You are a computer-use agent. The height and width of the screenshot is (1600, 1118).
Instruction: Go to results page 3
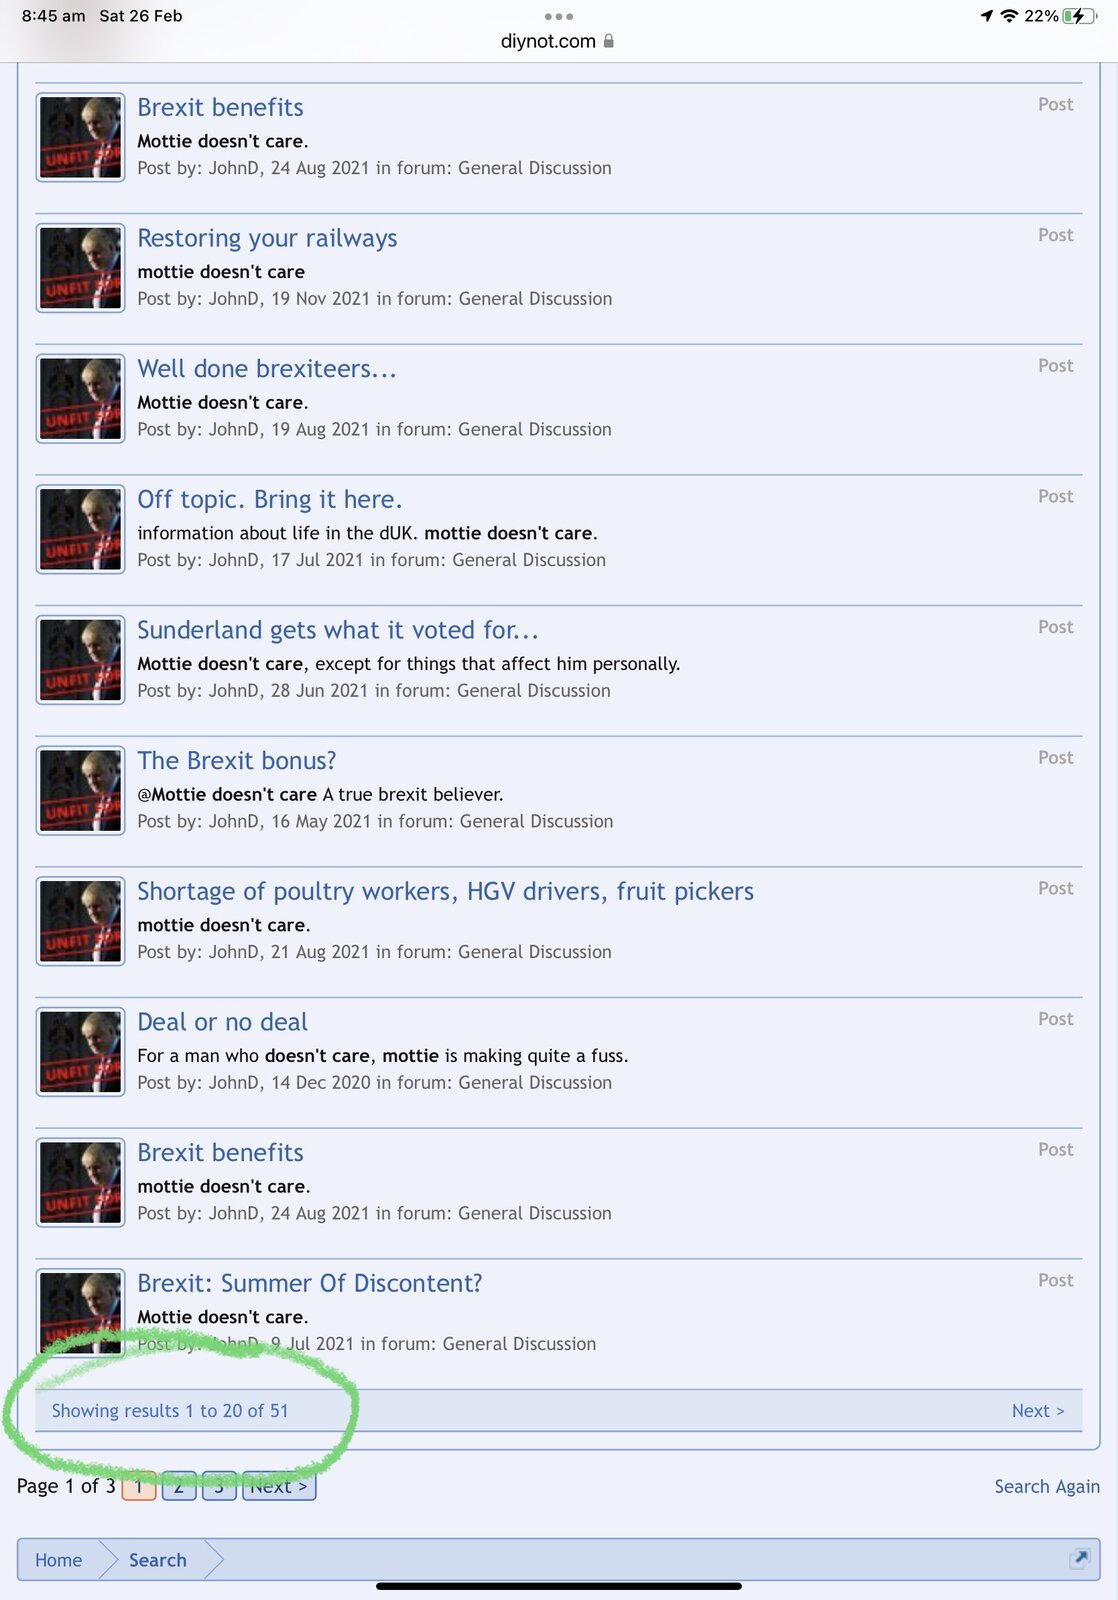pyautogui.click(x=219, y=1486)
